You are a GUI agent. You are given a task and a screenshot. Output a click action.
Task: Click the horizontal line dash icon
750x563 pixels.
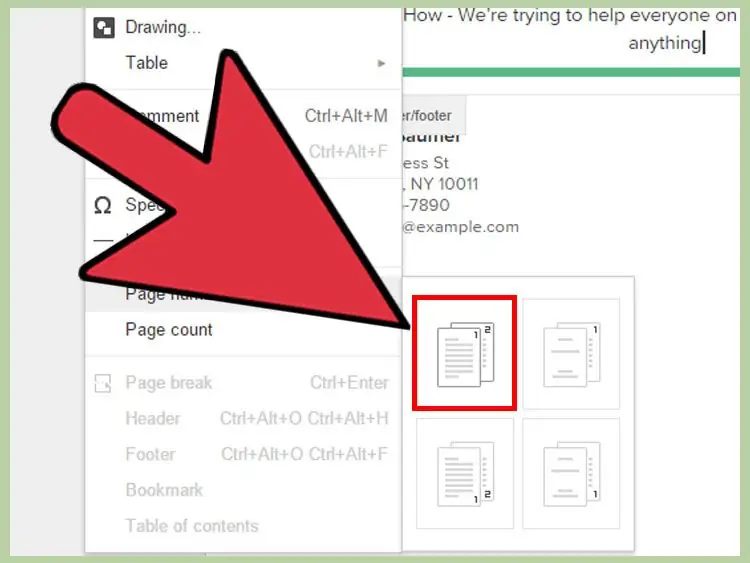[x=102, y=240]
